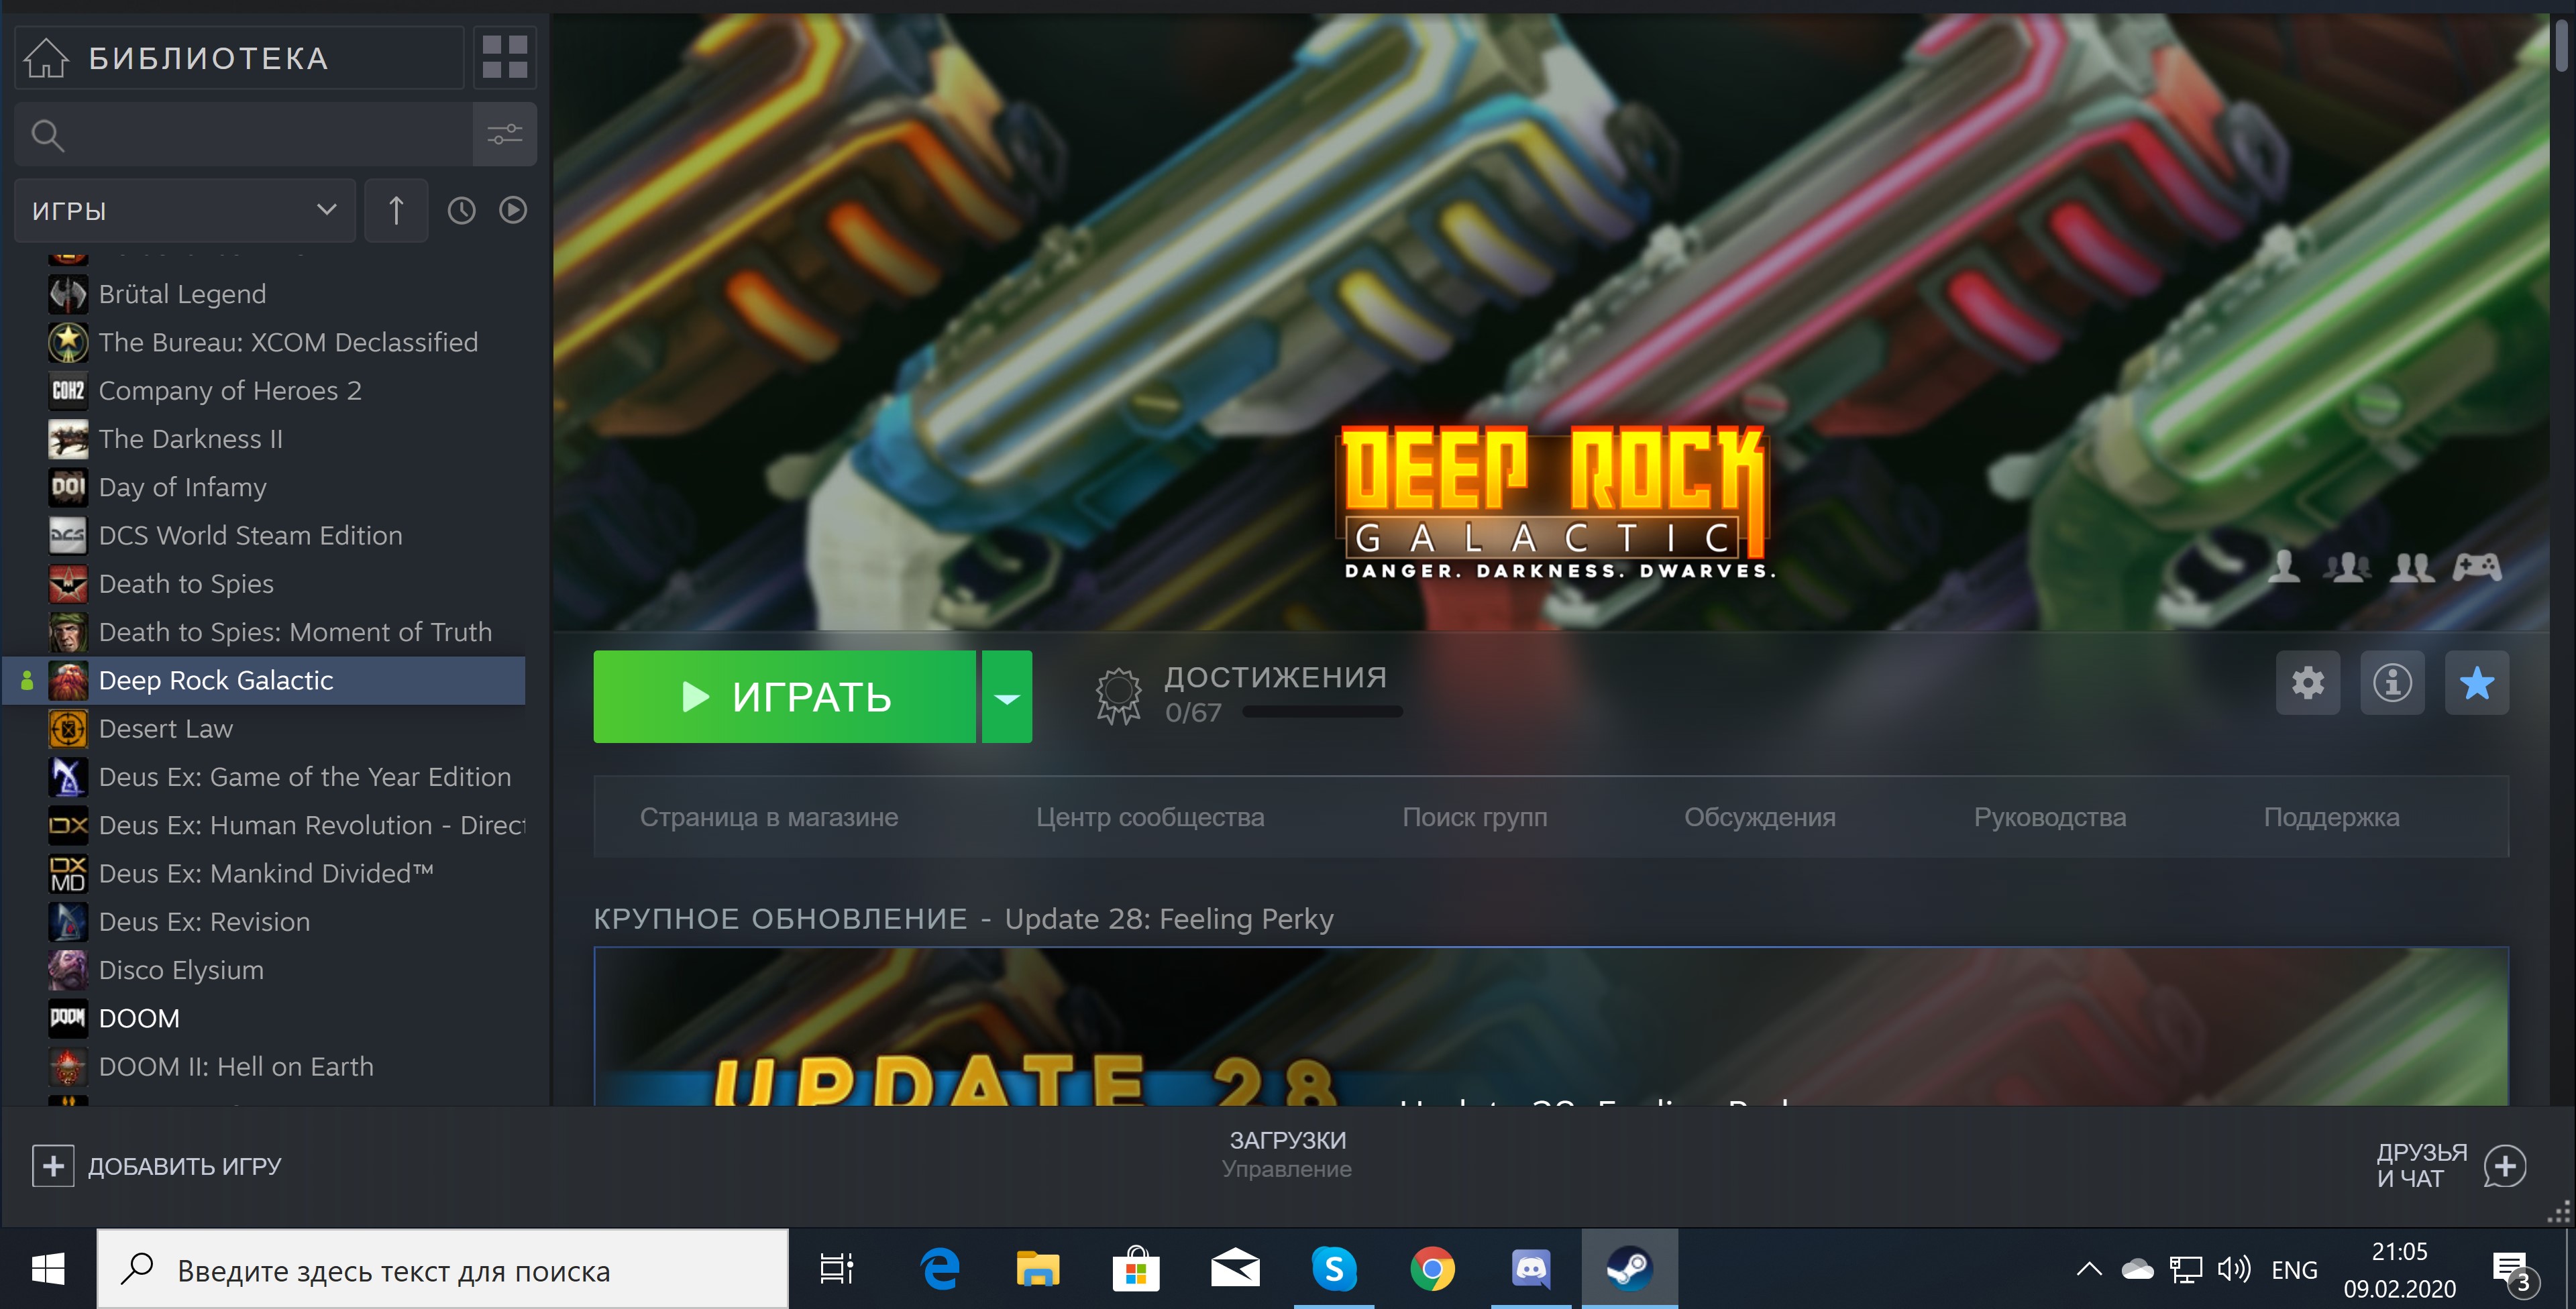Open Обсуждения tab
This screenshot has height=1309, width=2576.
(x=1759, y=817)
